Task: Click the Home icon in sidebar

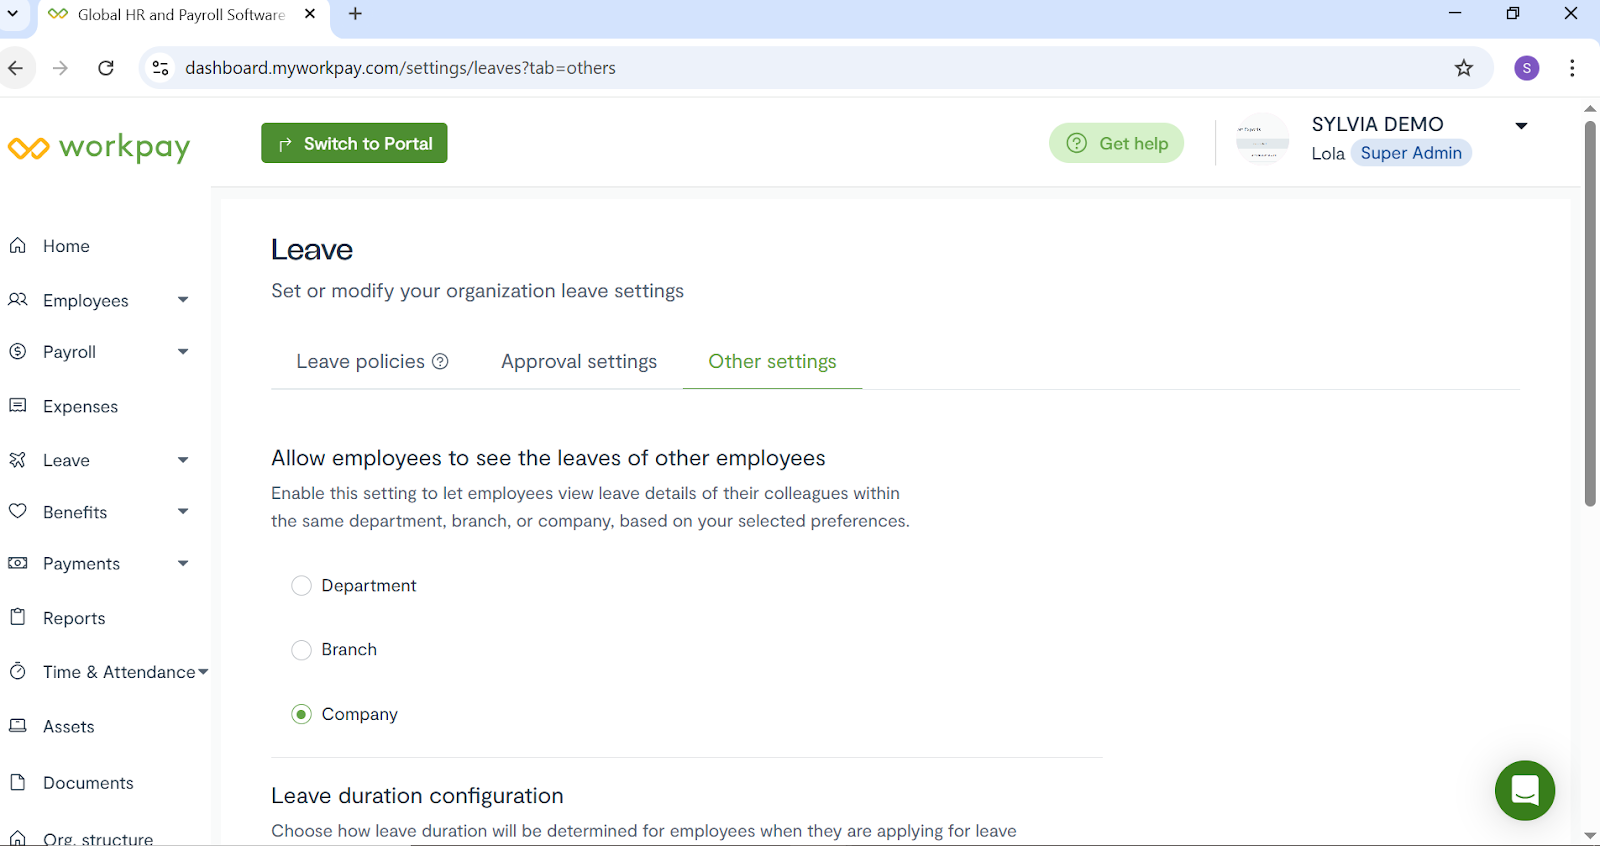Action: click(x=18, y=246)
